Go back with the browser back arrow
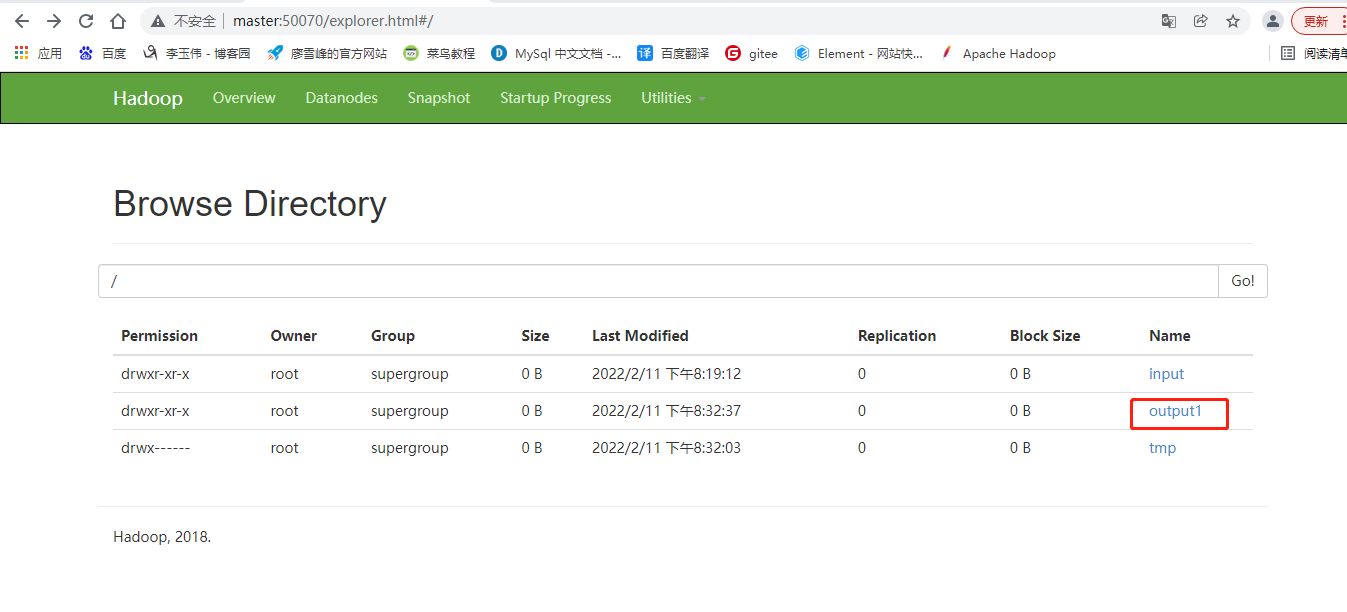Screen dimensions: 1347x612 click(x=22, y=21)
